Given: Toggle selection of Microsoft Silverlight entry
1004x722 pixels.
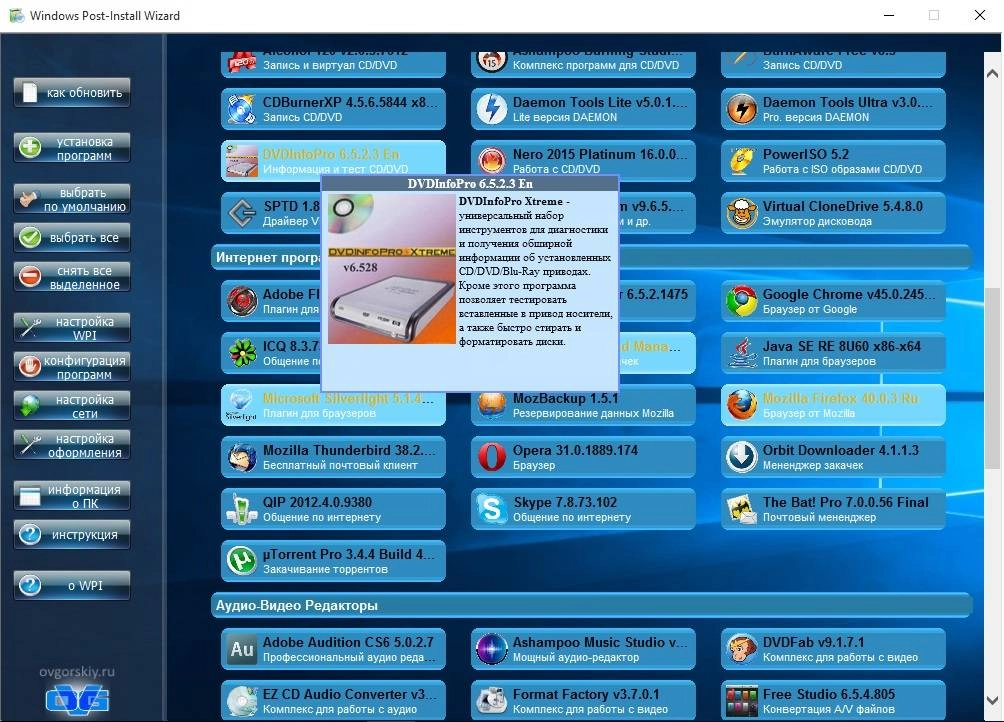Looking at the screenshot, I should coord(333,405).
